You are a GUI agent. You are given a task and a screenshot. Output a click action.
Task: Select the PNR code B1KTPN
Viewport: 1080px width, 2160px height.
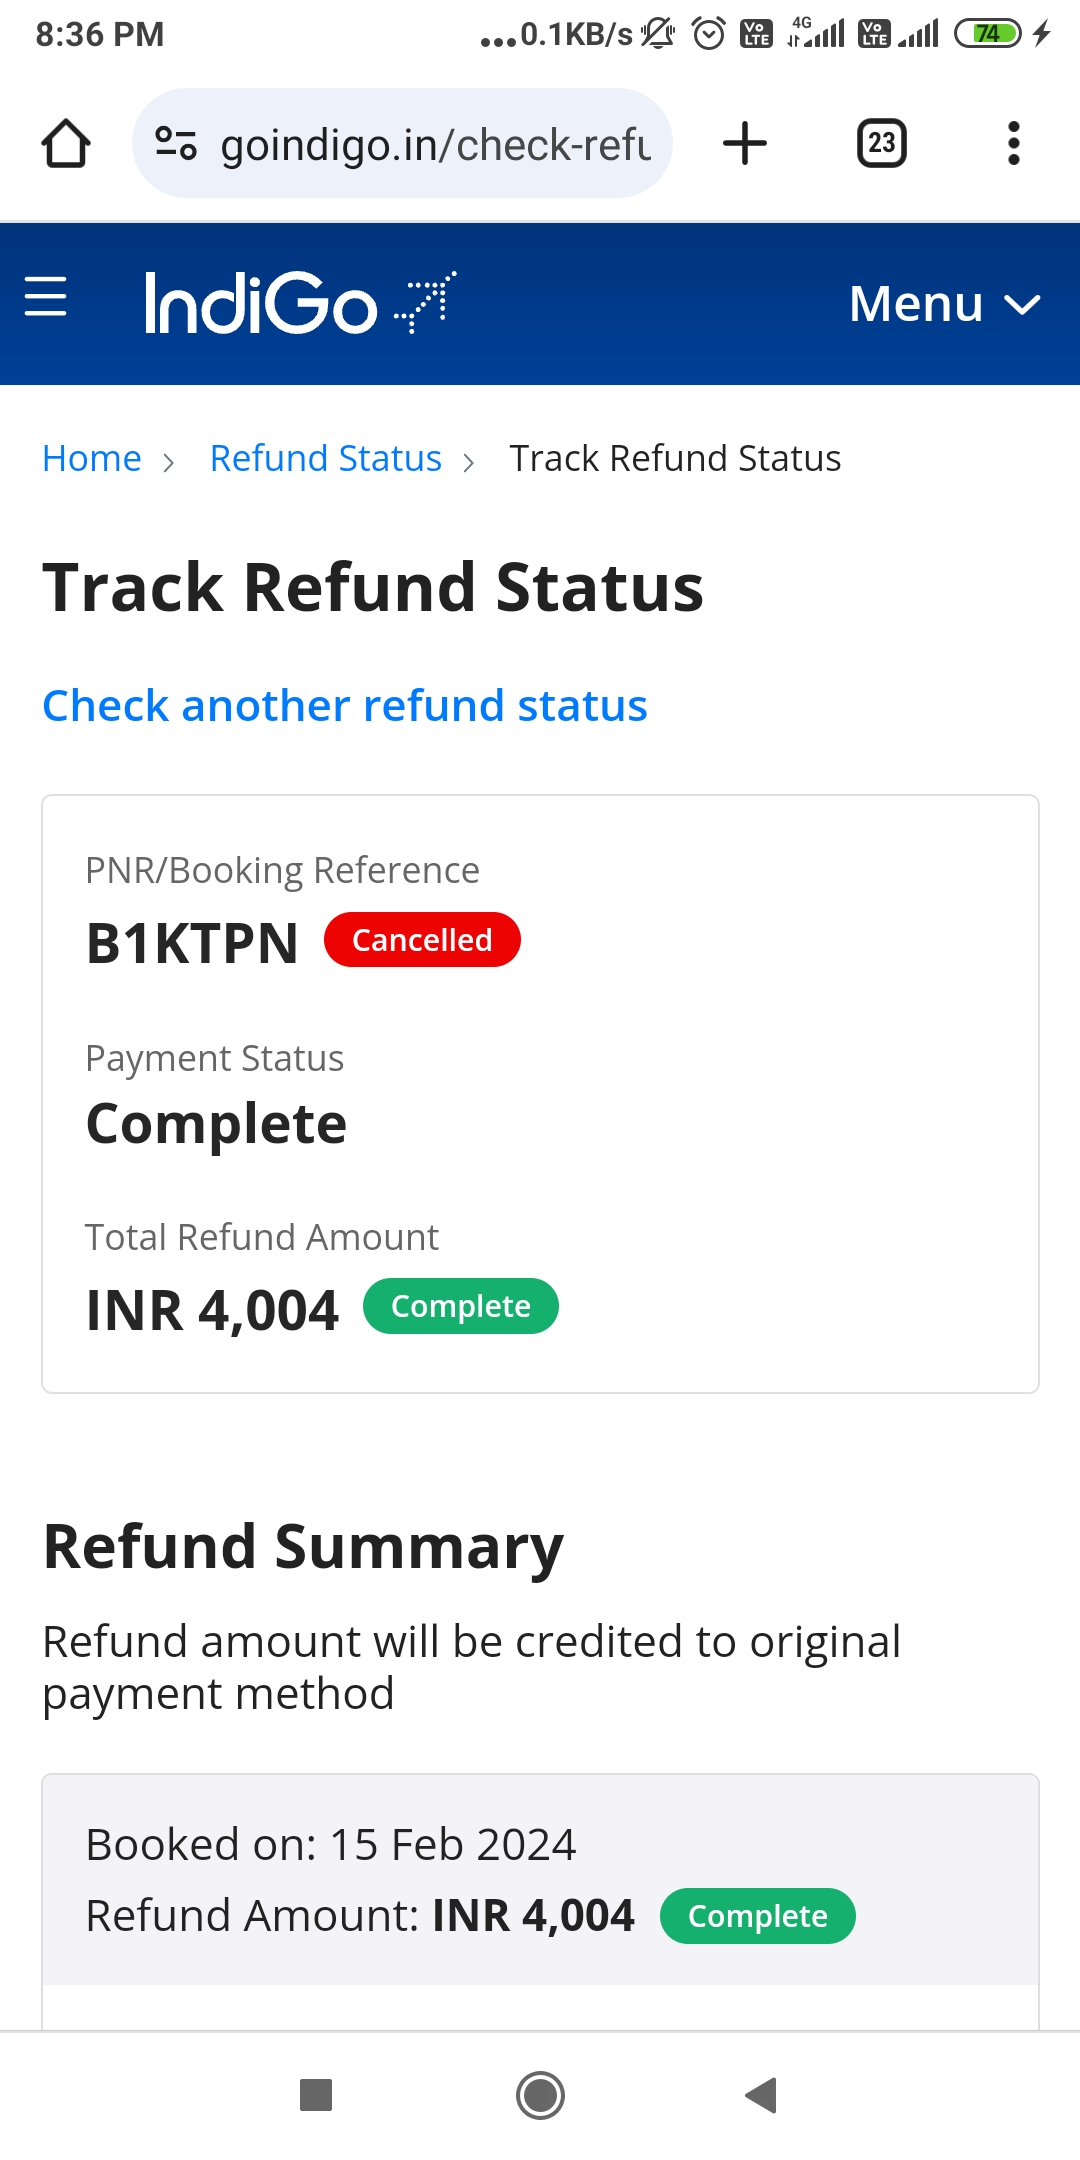(x=192, y=943)
